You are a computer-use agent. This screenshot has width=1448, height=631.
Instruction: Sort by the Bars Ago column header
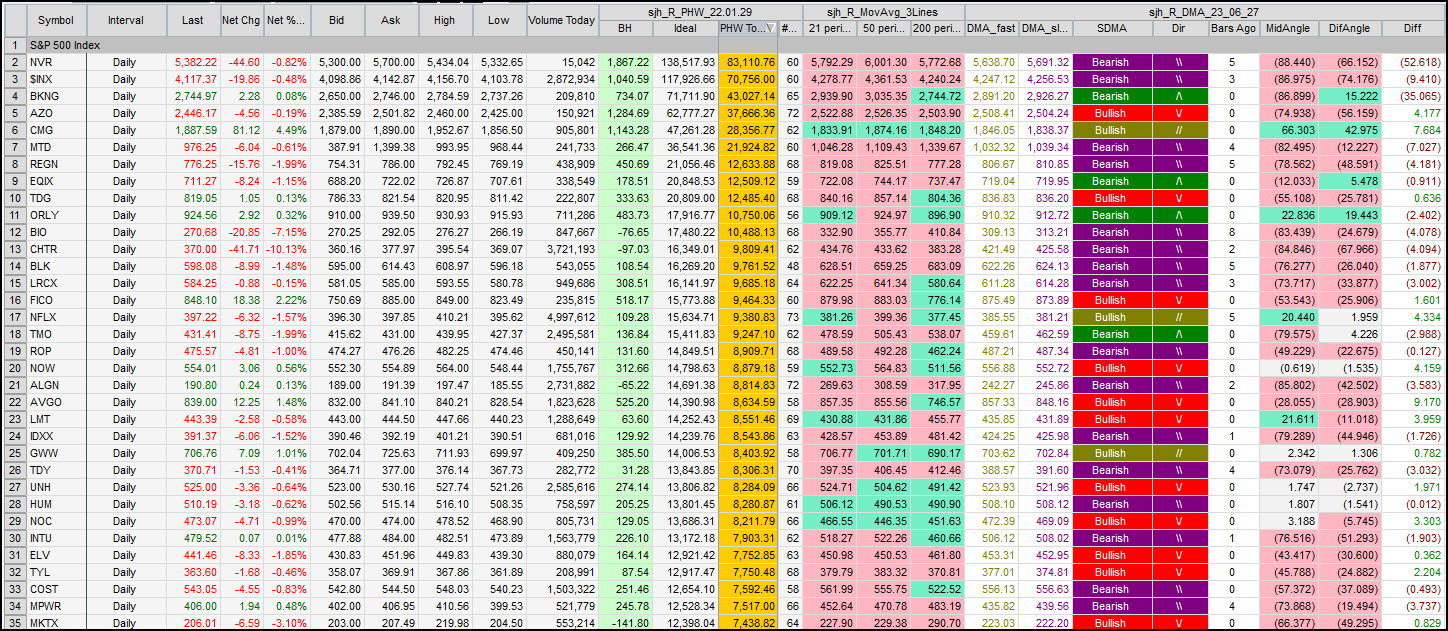click(1233, 29)
